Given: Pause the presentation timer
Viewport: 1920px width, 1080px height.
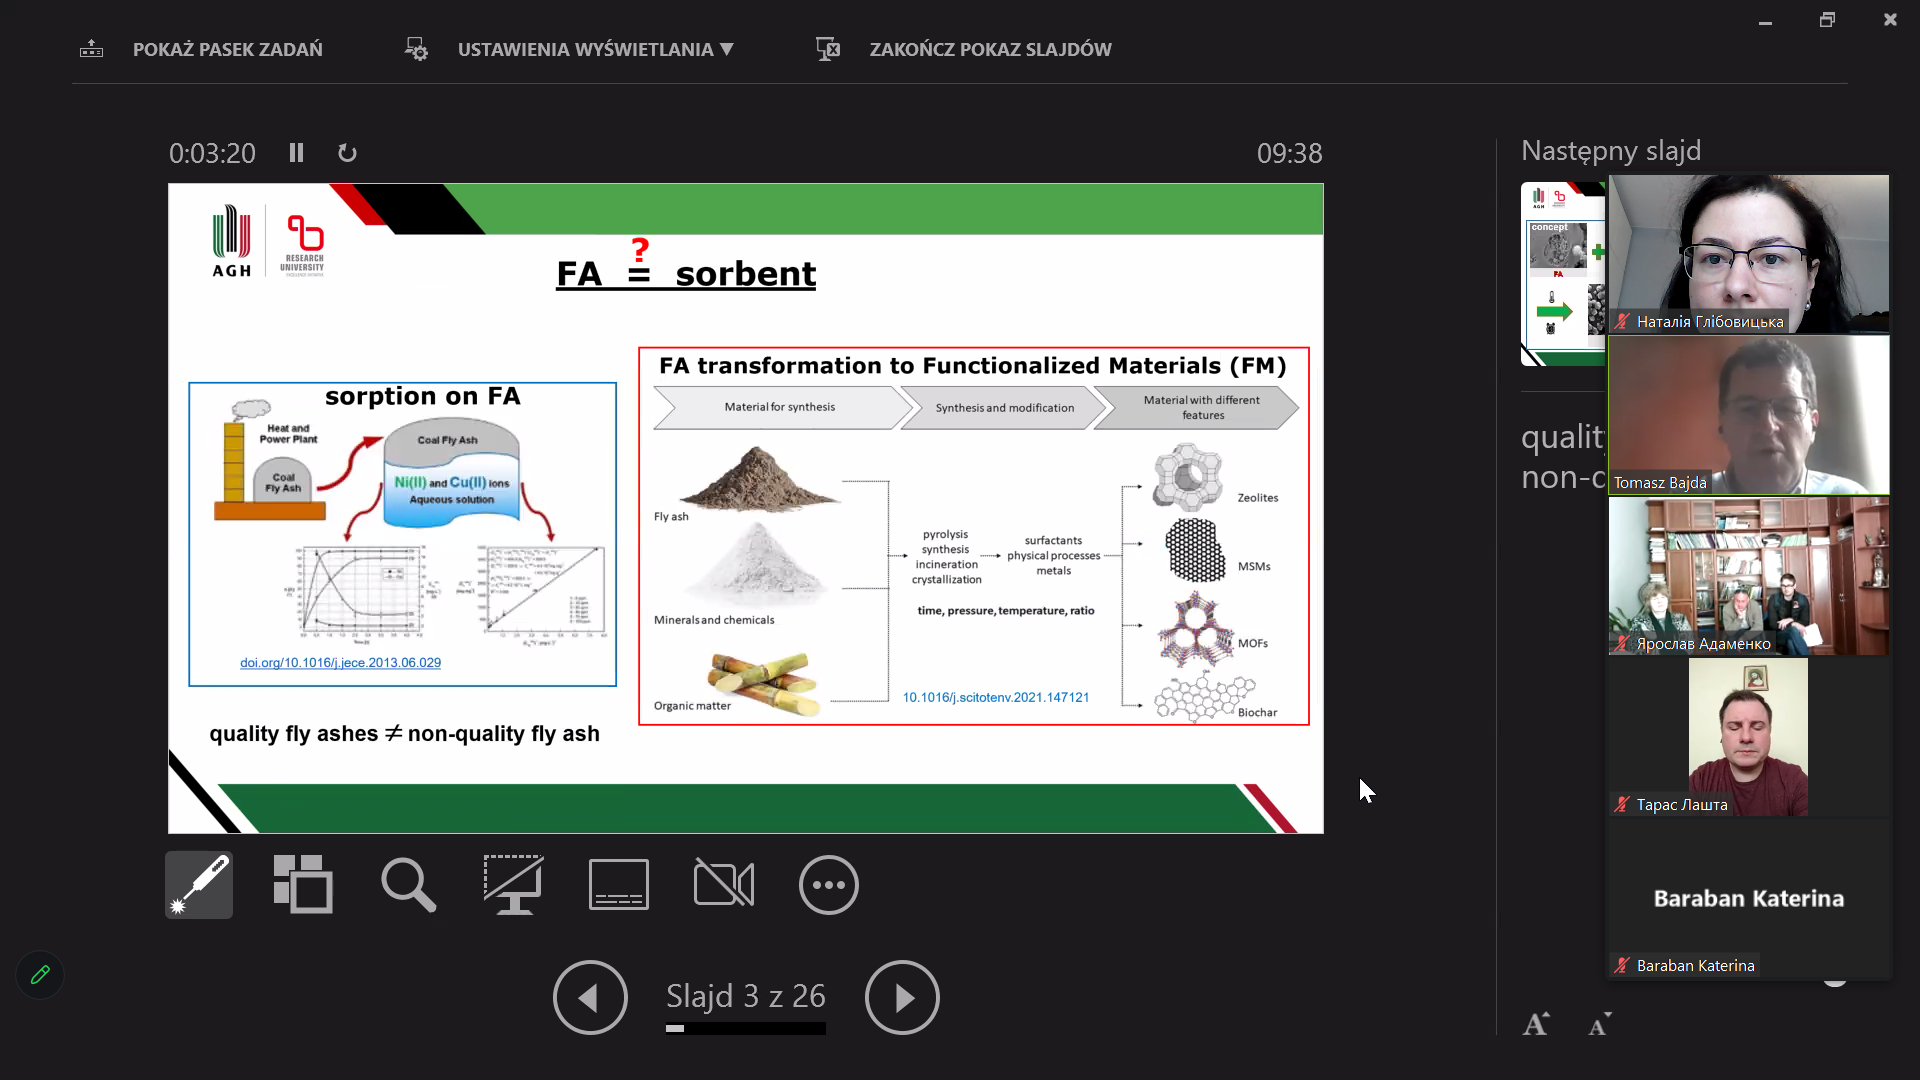Looking at the screenshot, I should 296,153.
